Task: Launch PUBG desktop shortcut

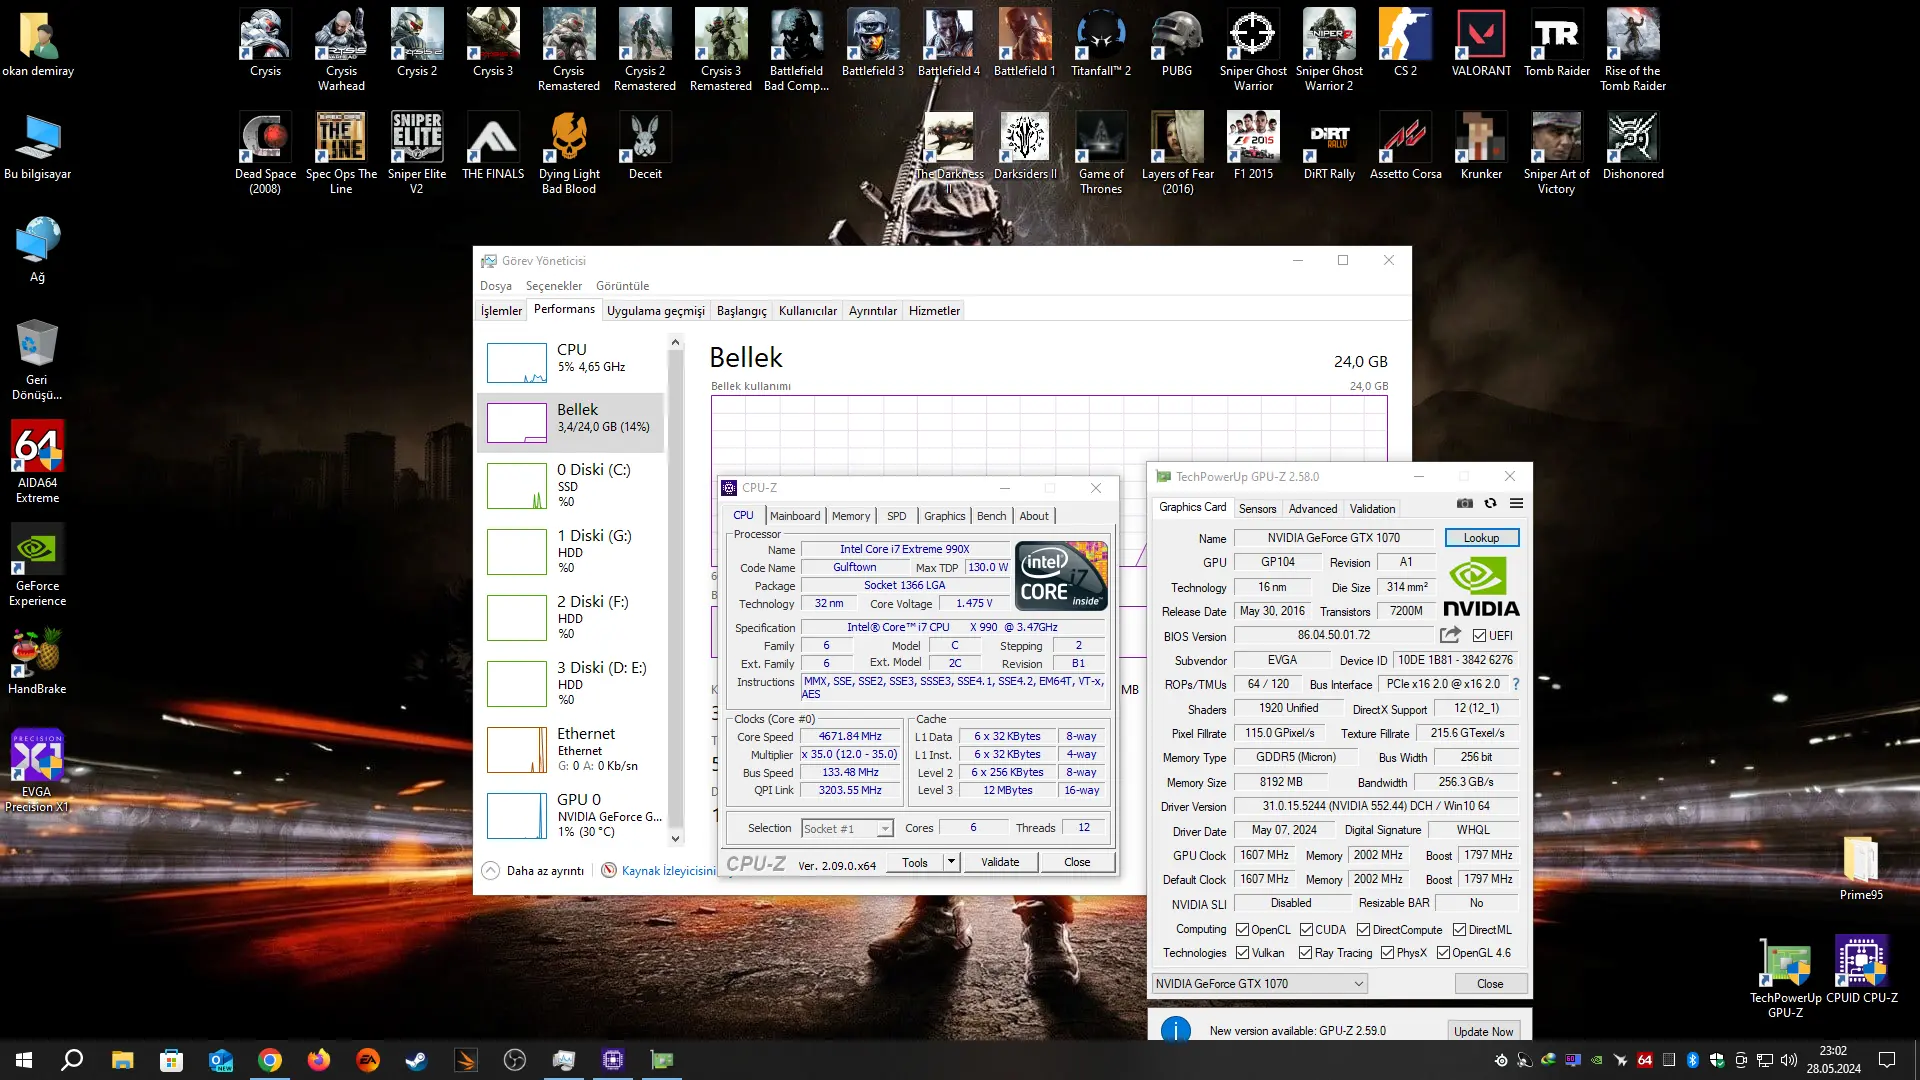Action: [x=1177, y=43]
